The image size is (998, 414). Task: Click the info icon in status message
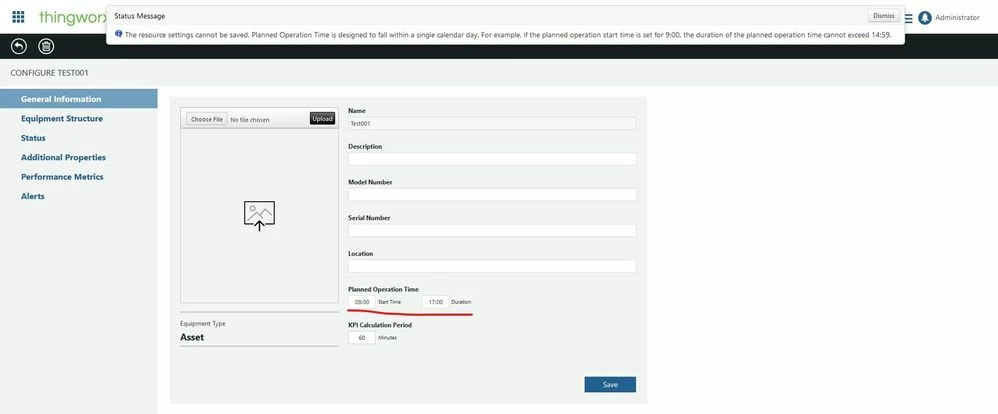click(118, 34)
